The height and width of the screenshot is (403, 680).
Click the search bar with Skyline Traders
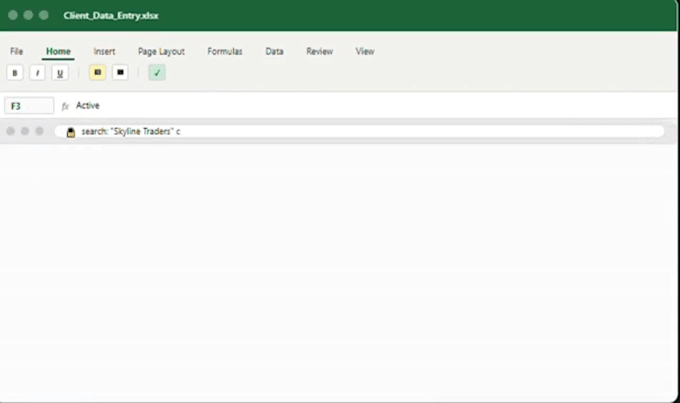pyautogui.click(x=360, y=131)
